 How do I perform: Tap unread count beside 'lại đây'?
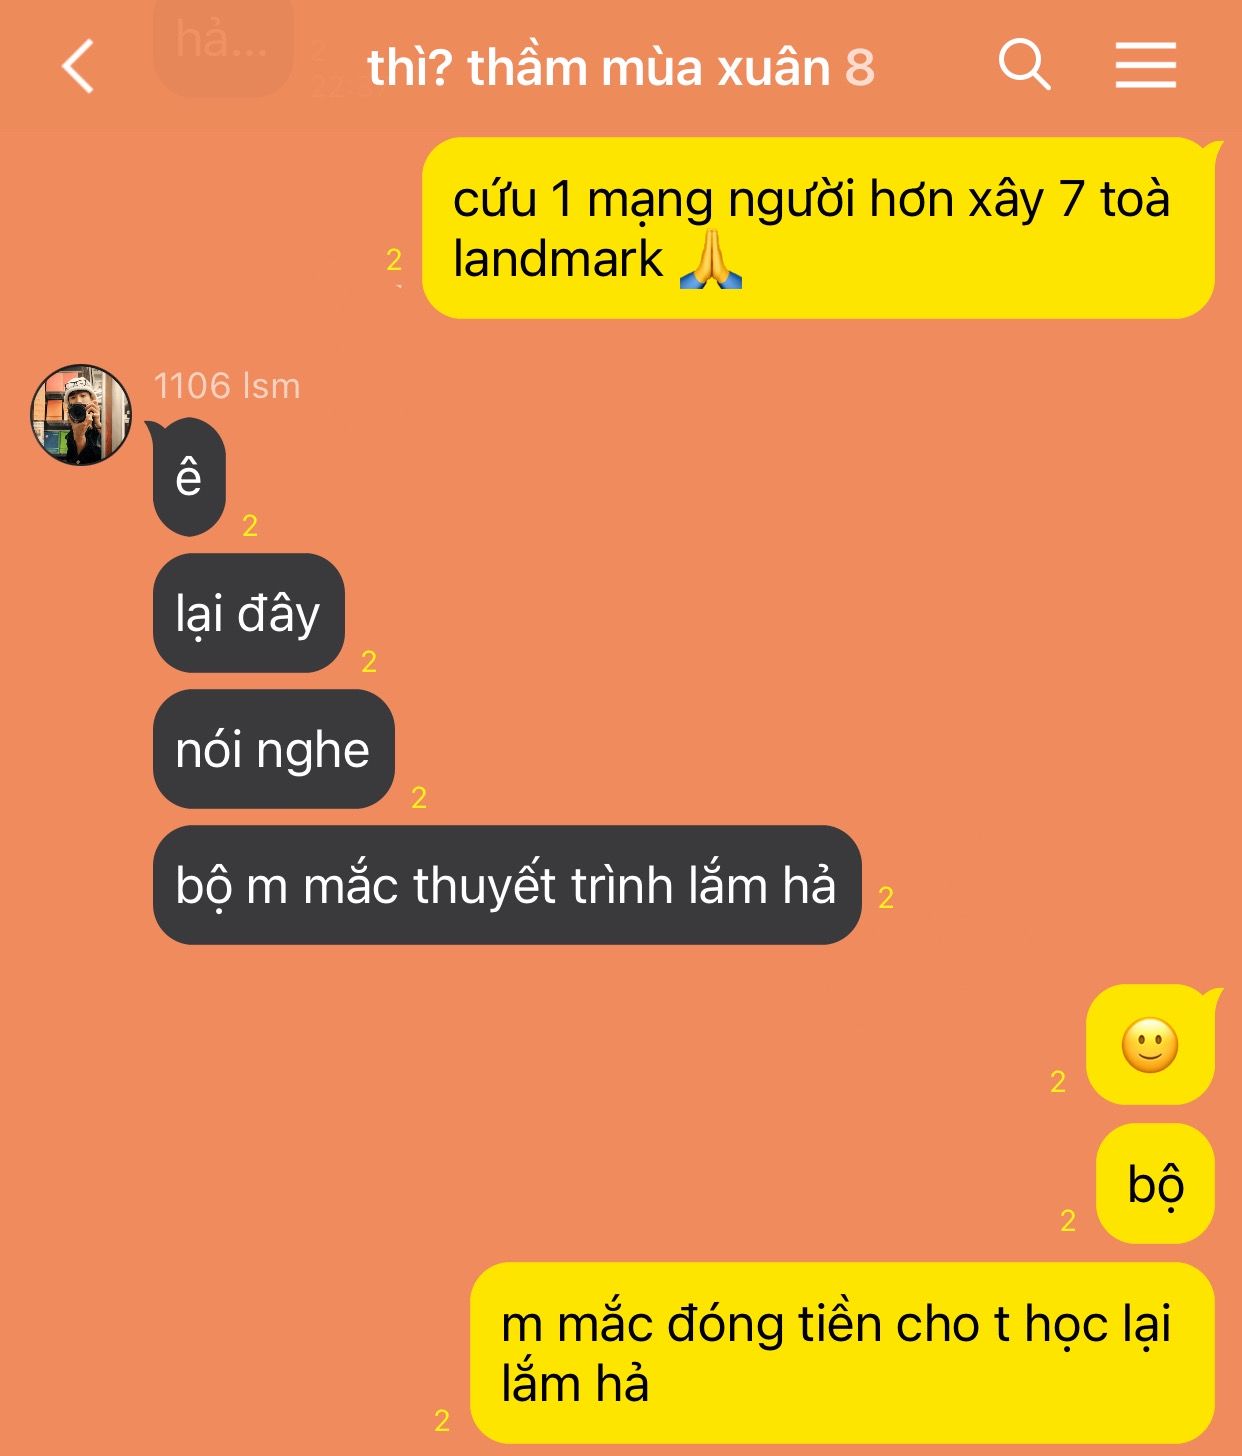[369, 661]
